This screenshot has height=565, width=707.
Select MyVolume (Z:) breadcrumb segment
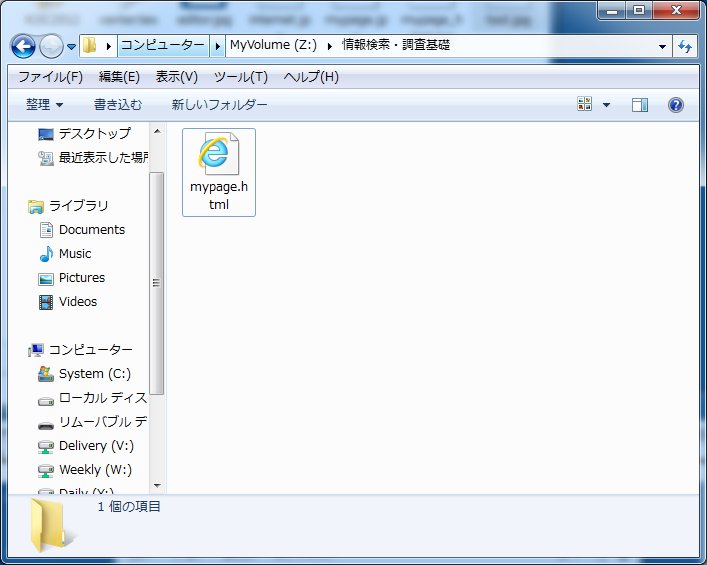tap(273, 45)
